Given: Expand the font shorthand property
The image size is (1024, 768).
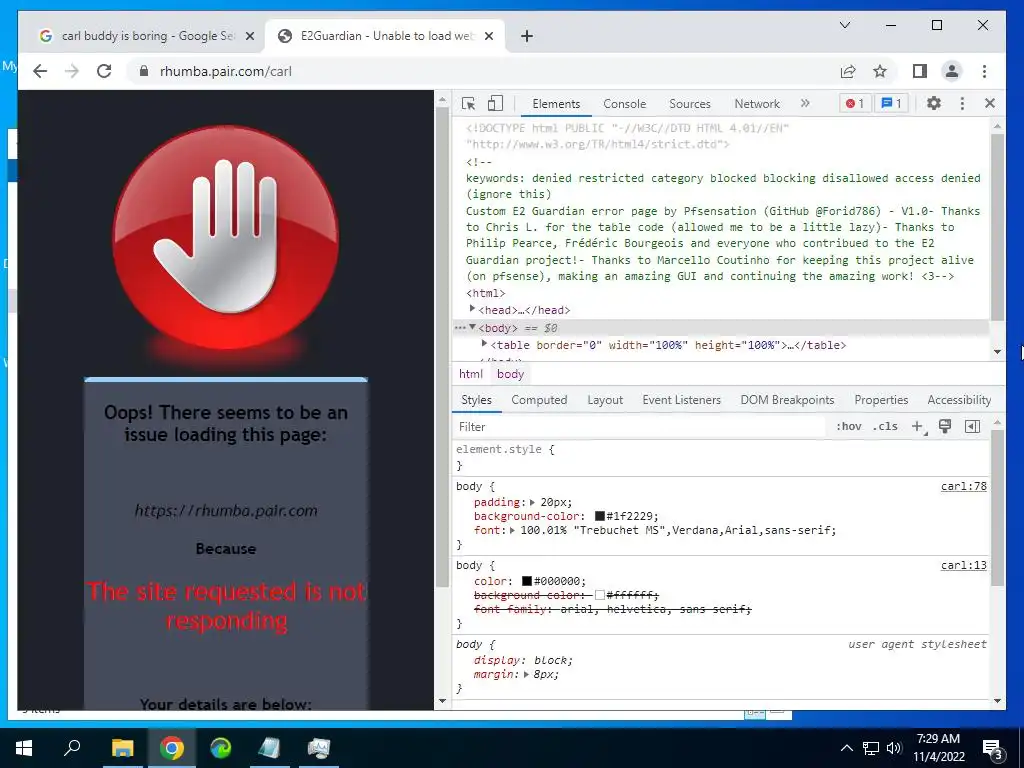Looking at the screenshot, I should click(x=512, y=530).
